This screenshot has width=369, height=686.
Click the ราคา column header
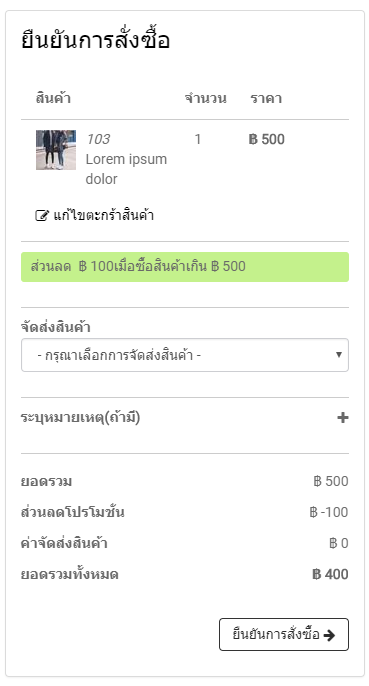(x=266, y=98)
